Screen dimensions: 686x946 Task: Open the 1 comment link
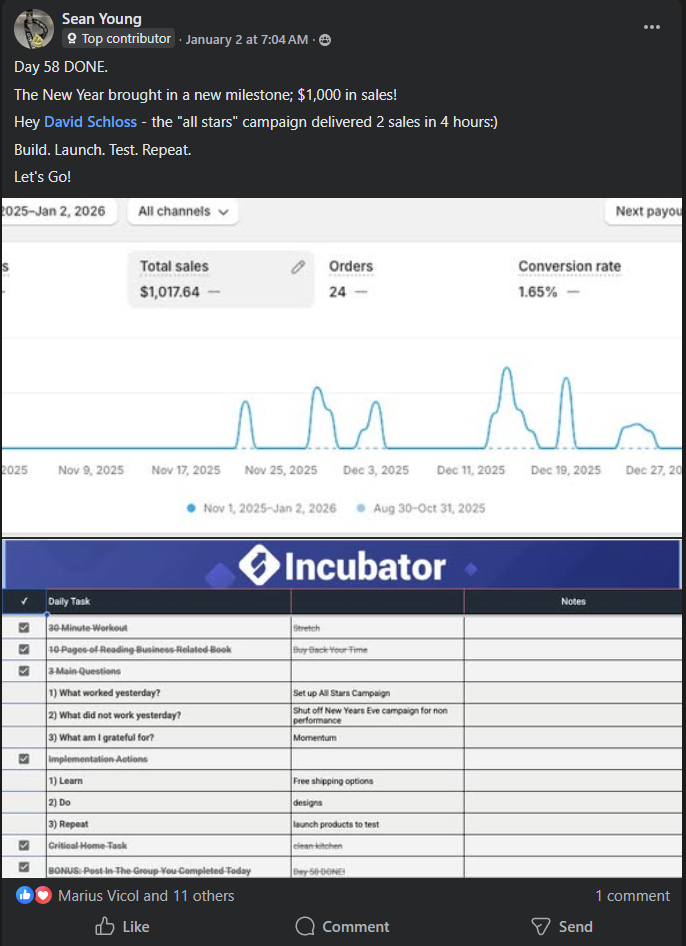coord(632,896)
